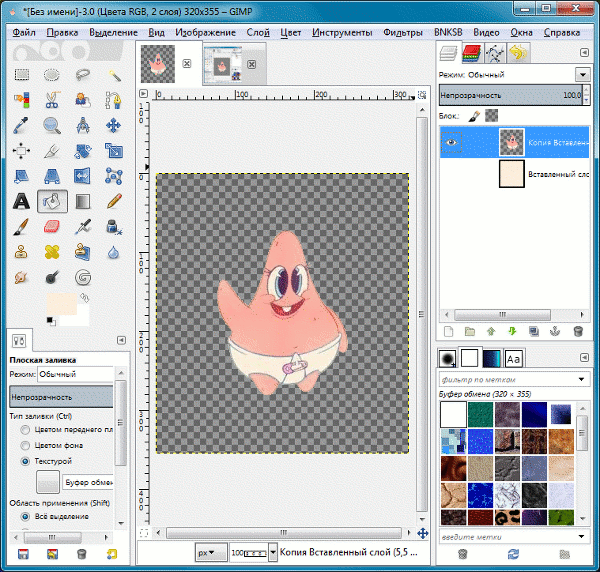Open tool options Режим: Обычный dropdown
Screen dimensions: 600x572
coord(76,374)
